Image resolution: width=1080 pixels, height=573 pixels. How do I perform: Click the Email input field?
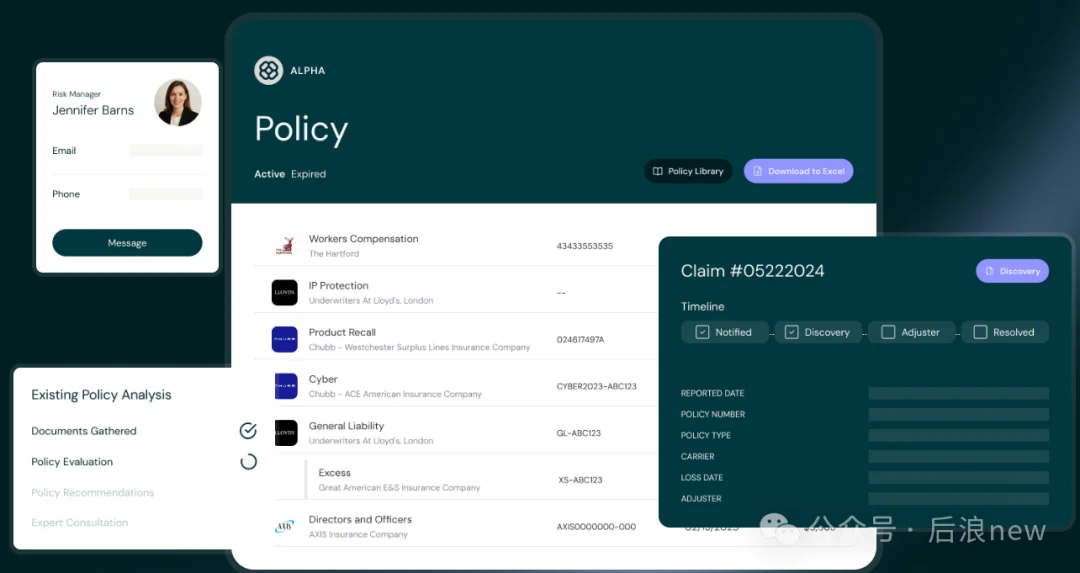pos(165,150)
